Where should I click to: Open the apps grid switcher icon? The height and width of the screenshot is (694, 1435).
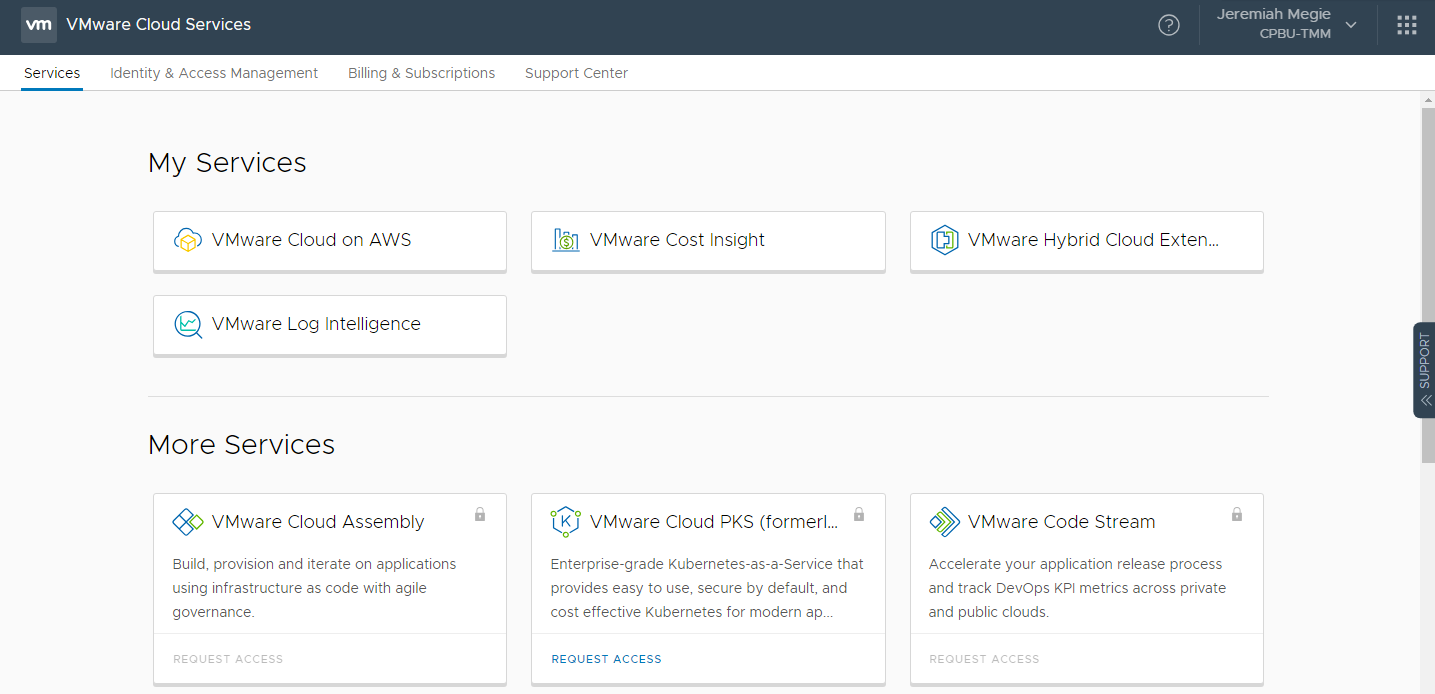click(1406, 25)
